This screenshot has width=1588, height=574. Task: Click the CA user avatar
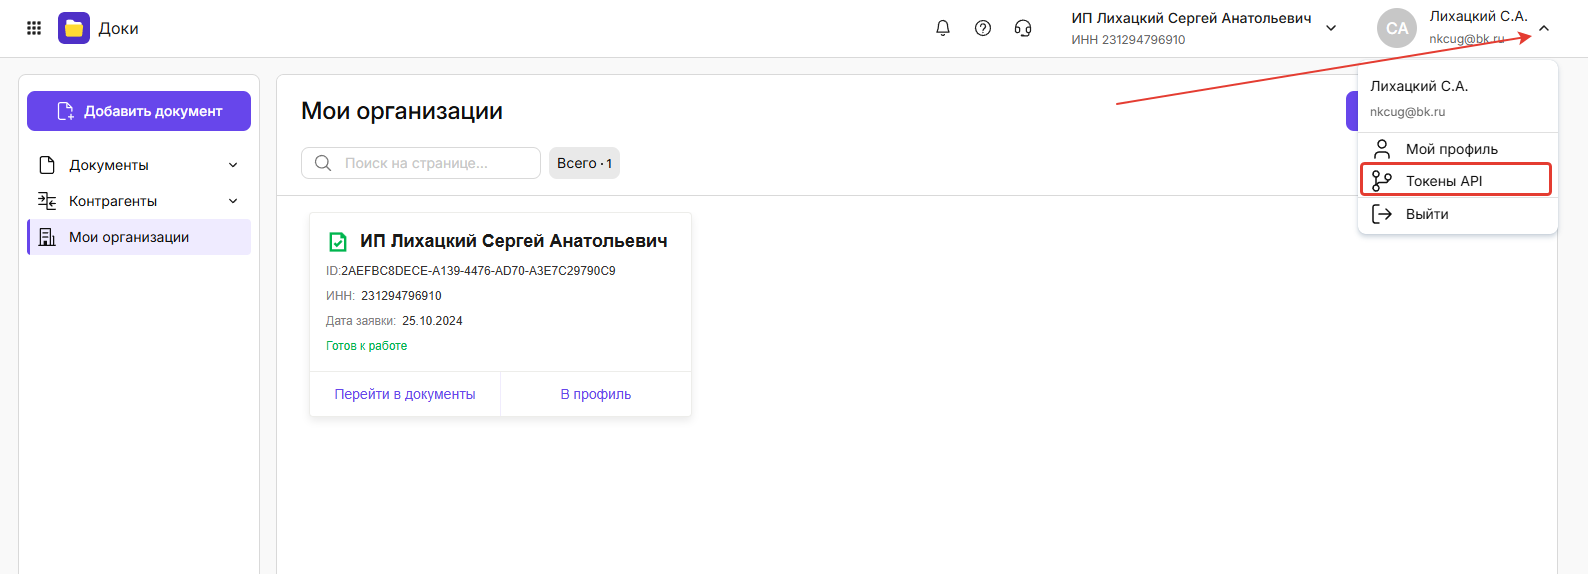coord(1396,28)
